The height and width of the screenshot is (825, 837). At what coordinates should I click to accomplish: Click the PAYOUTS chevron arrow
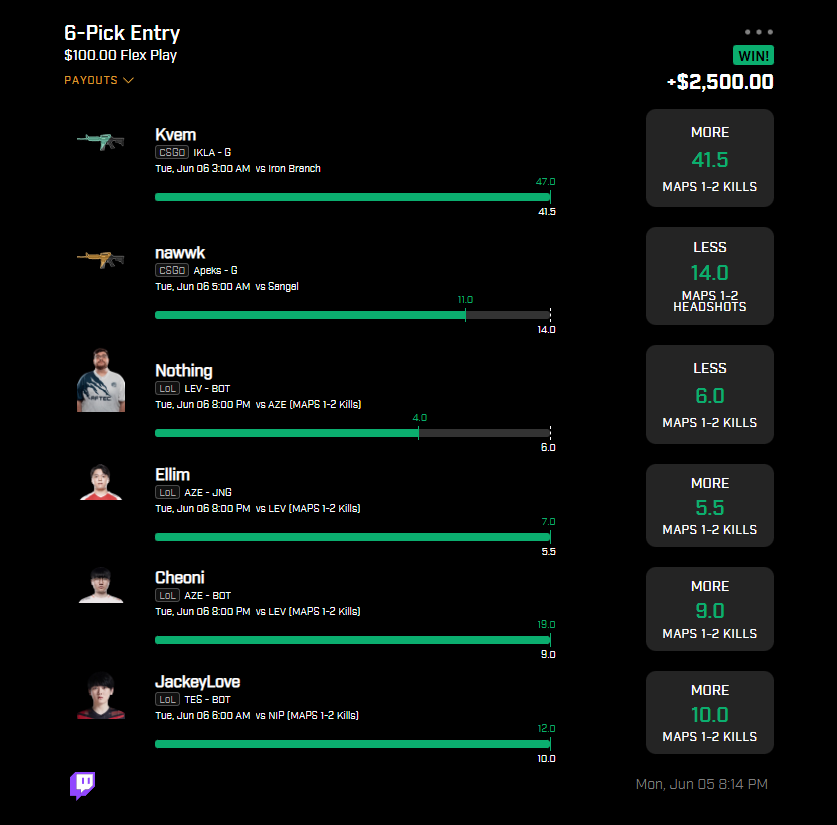pos(128,80)
